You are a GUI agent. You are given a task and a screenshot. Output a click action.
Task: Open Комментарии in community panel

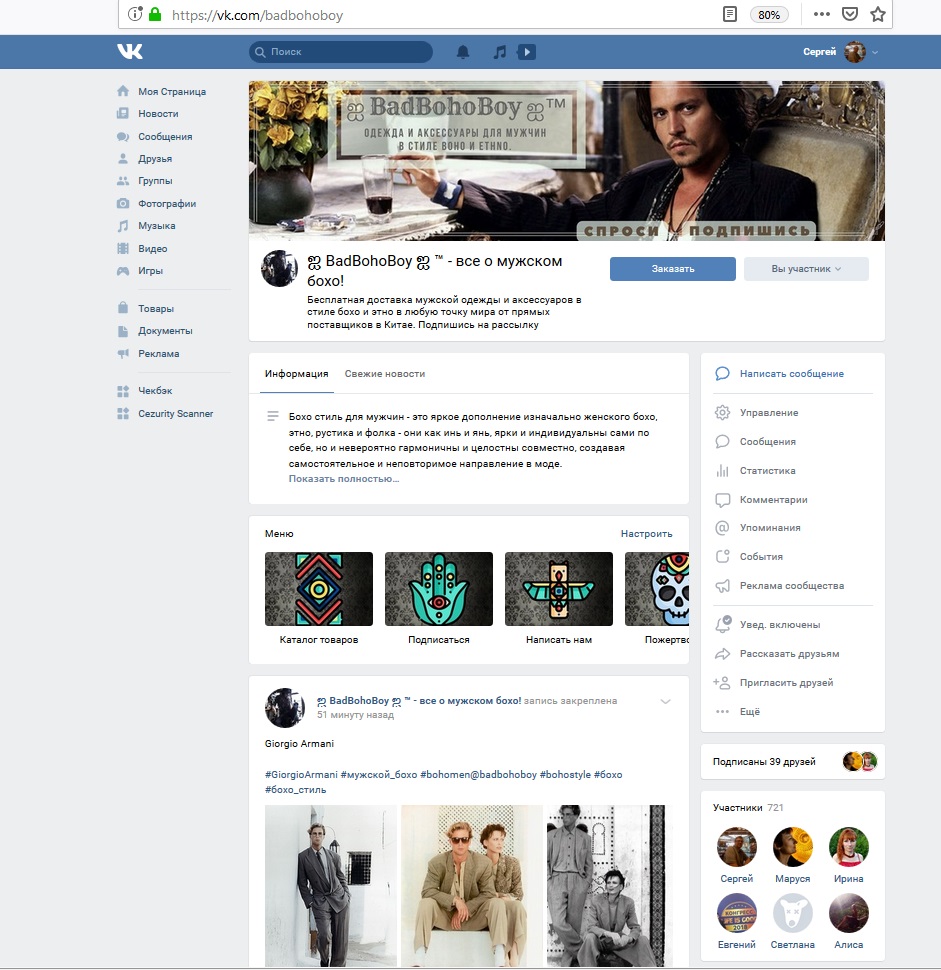point(773,499)
